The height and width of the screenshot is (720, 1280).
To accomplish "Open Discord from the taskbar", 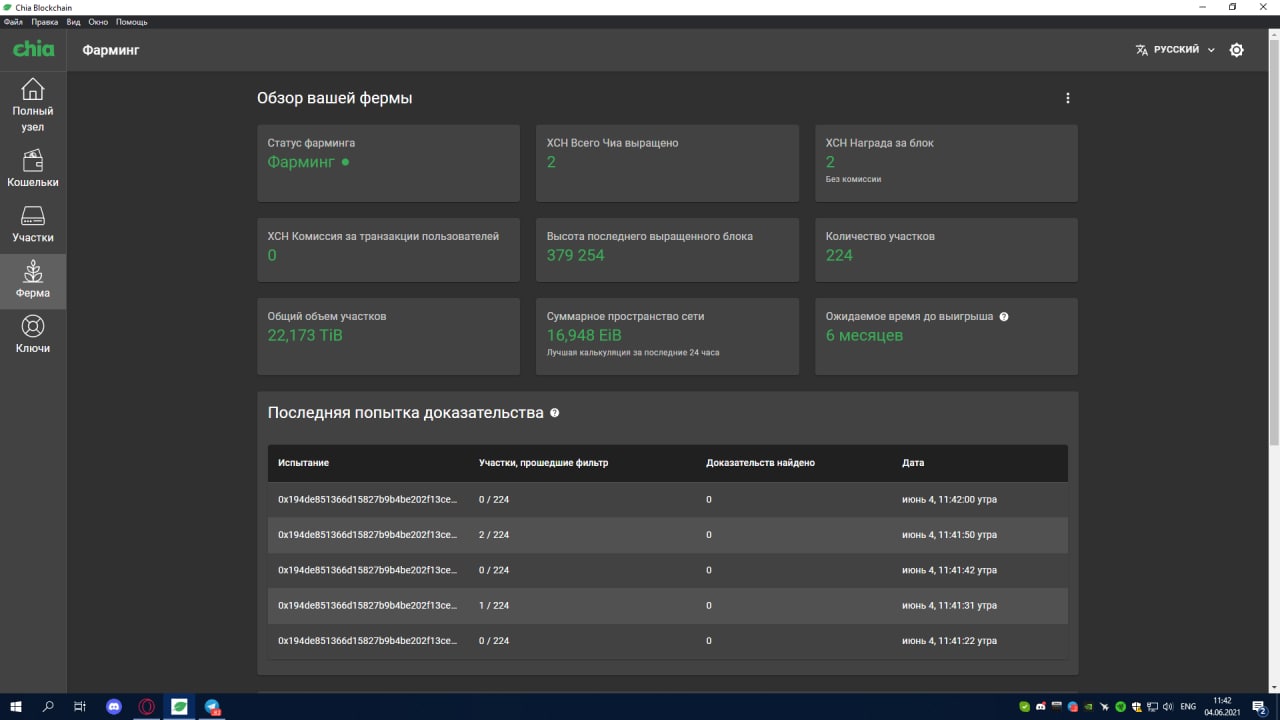I will tap(113, 707).
